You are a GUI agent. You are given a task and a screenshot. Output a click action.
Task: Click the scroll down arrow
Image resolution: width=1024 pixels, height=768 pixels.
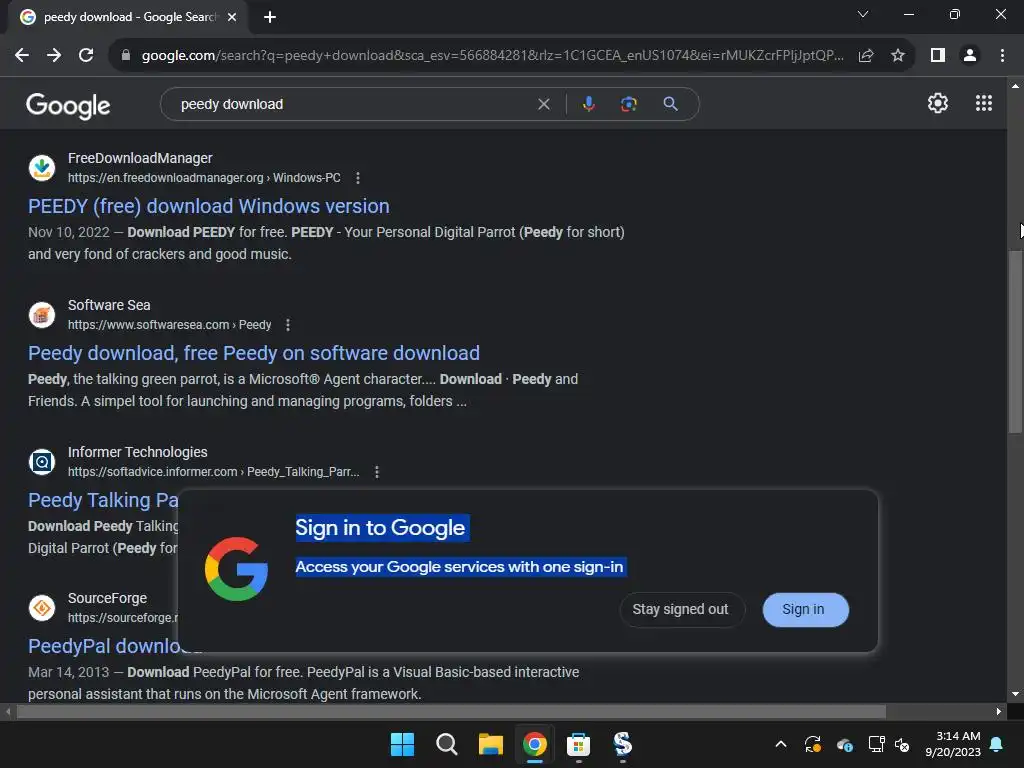[1015, 694]
